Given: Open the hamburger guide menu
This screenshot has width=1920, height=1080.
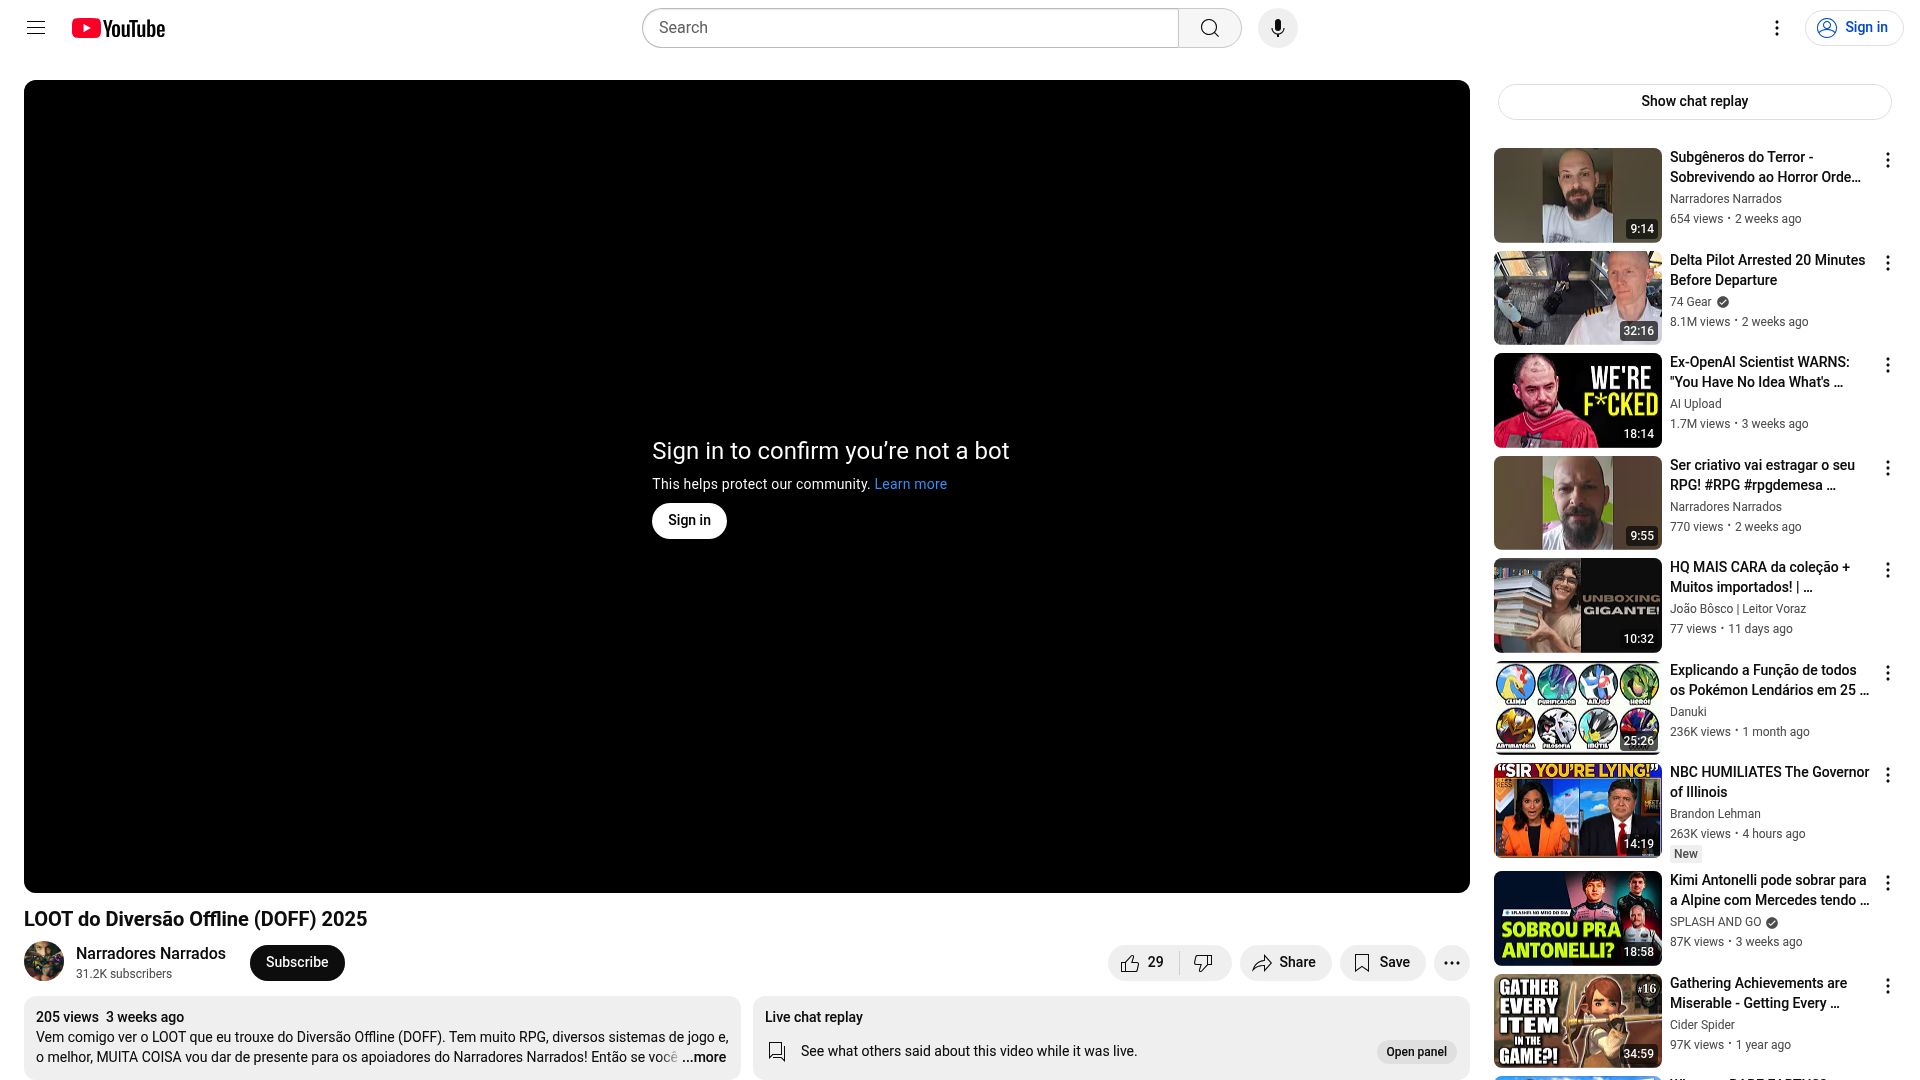Looking at the screenshot, I should [36, 28].
